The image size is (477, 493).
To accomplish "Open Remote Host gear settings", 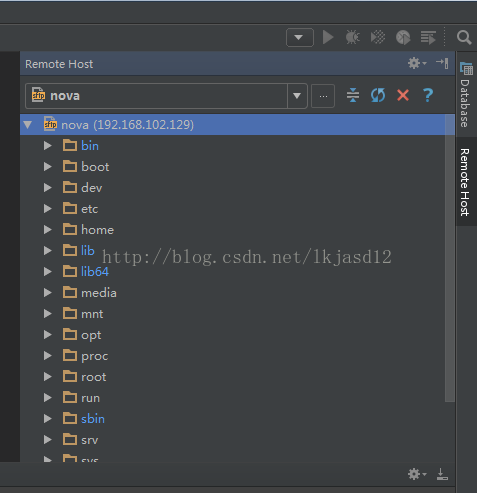I will pyautogui.click(x=417, y=63).
